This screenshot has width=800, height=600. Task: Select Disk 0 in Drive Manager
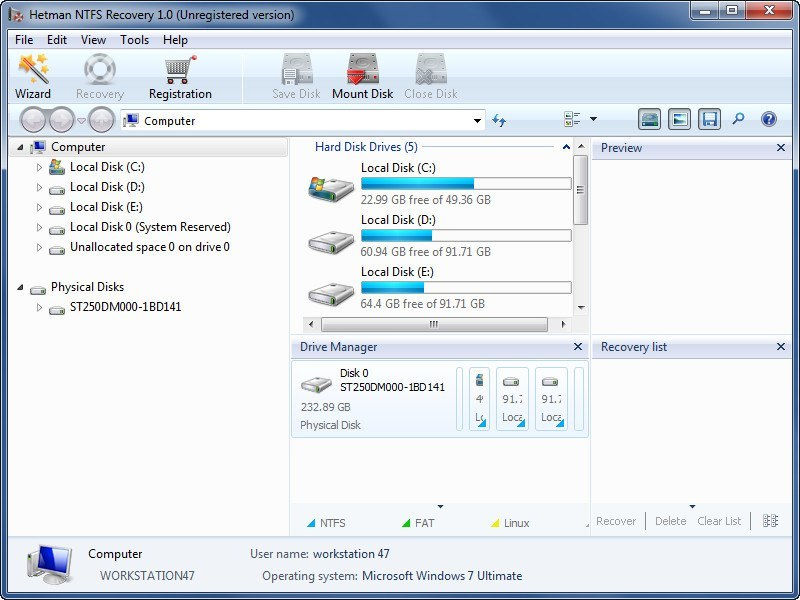pos(374,398)
